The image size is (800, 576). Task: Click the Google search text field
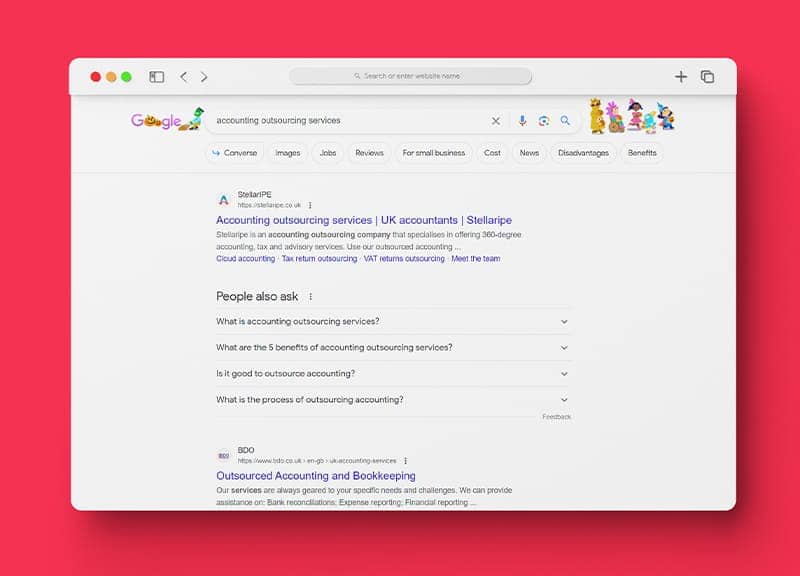(x=347, y=120)
